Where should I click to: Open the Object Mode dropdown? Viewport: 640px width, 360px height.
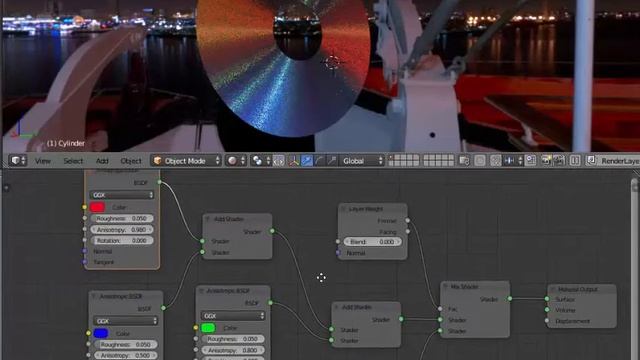click(186, 160)
